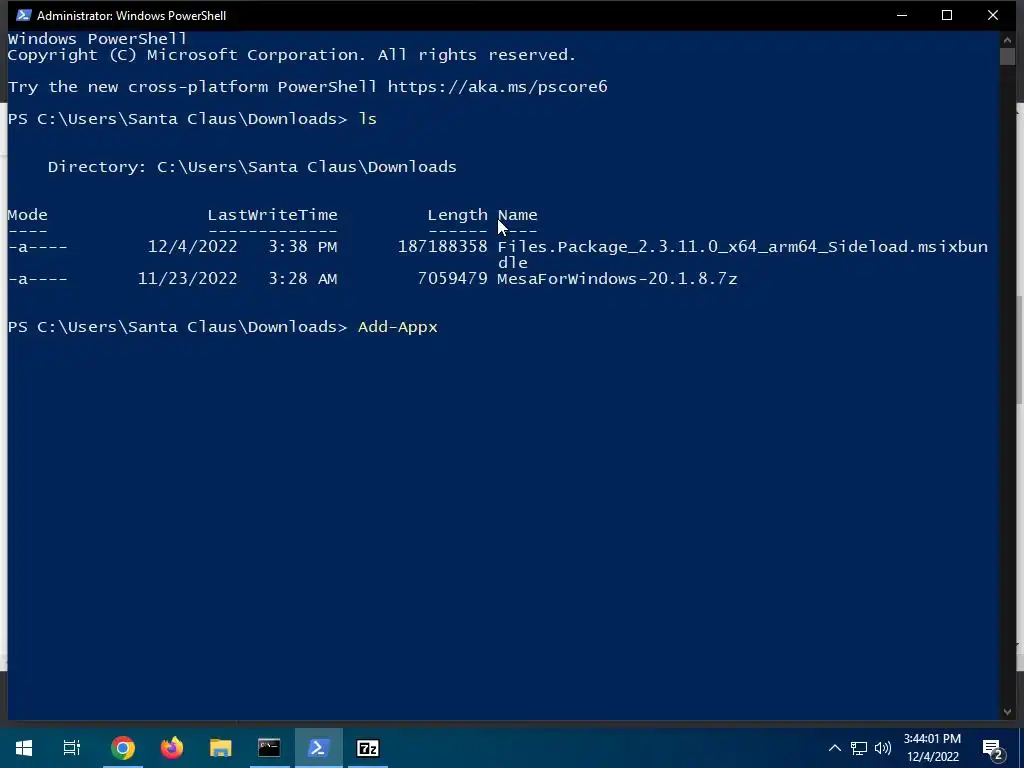Open the network status tray icon
The image size is (1024, 768).
(x=859, y=748)
